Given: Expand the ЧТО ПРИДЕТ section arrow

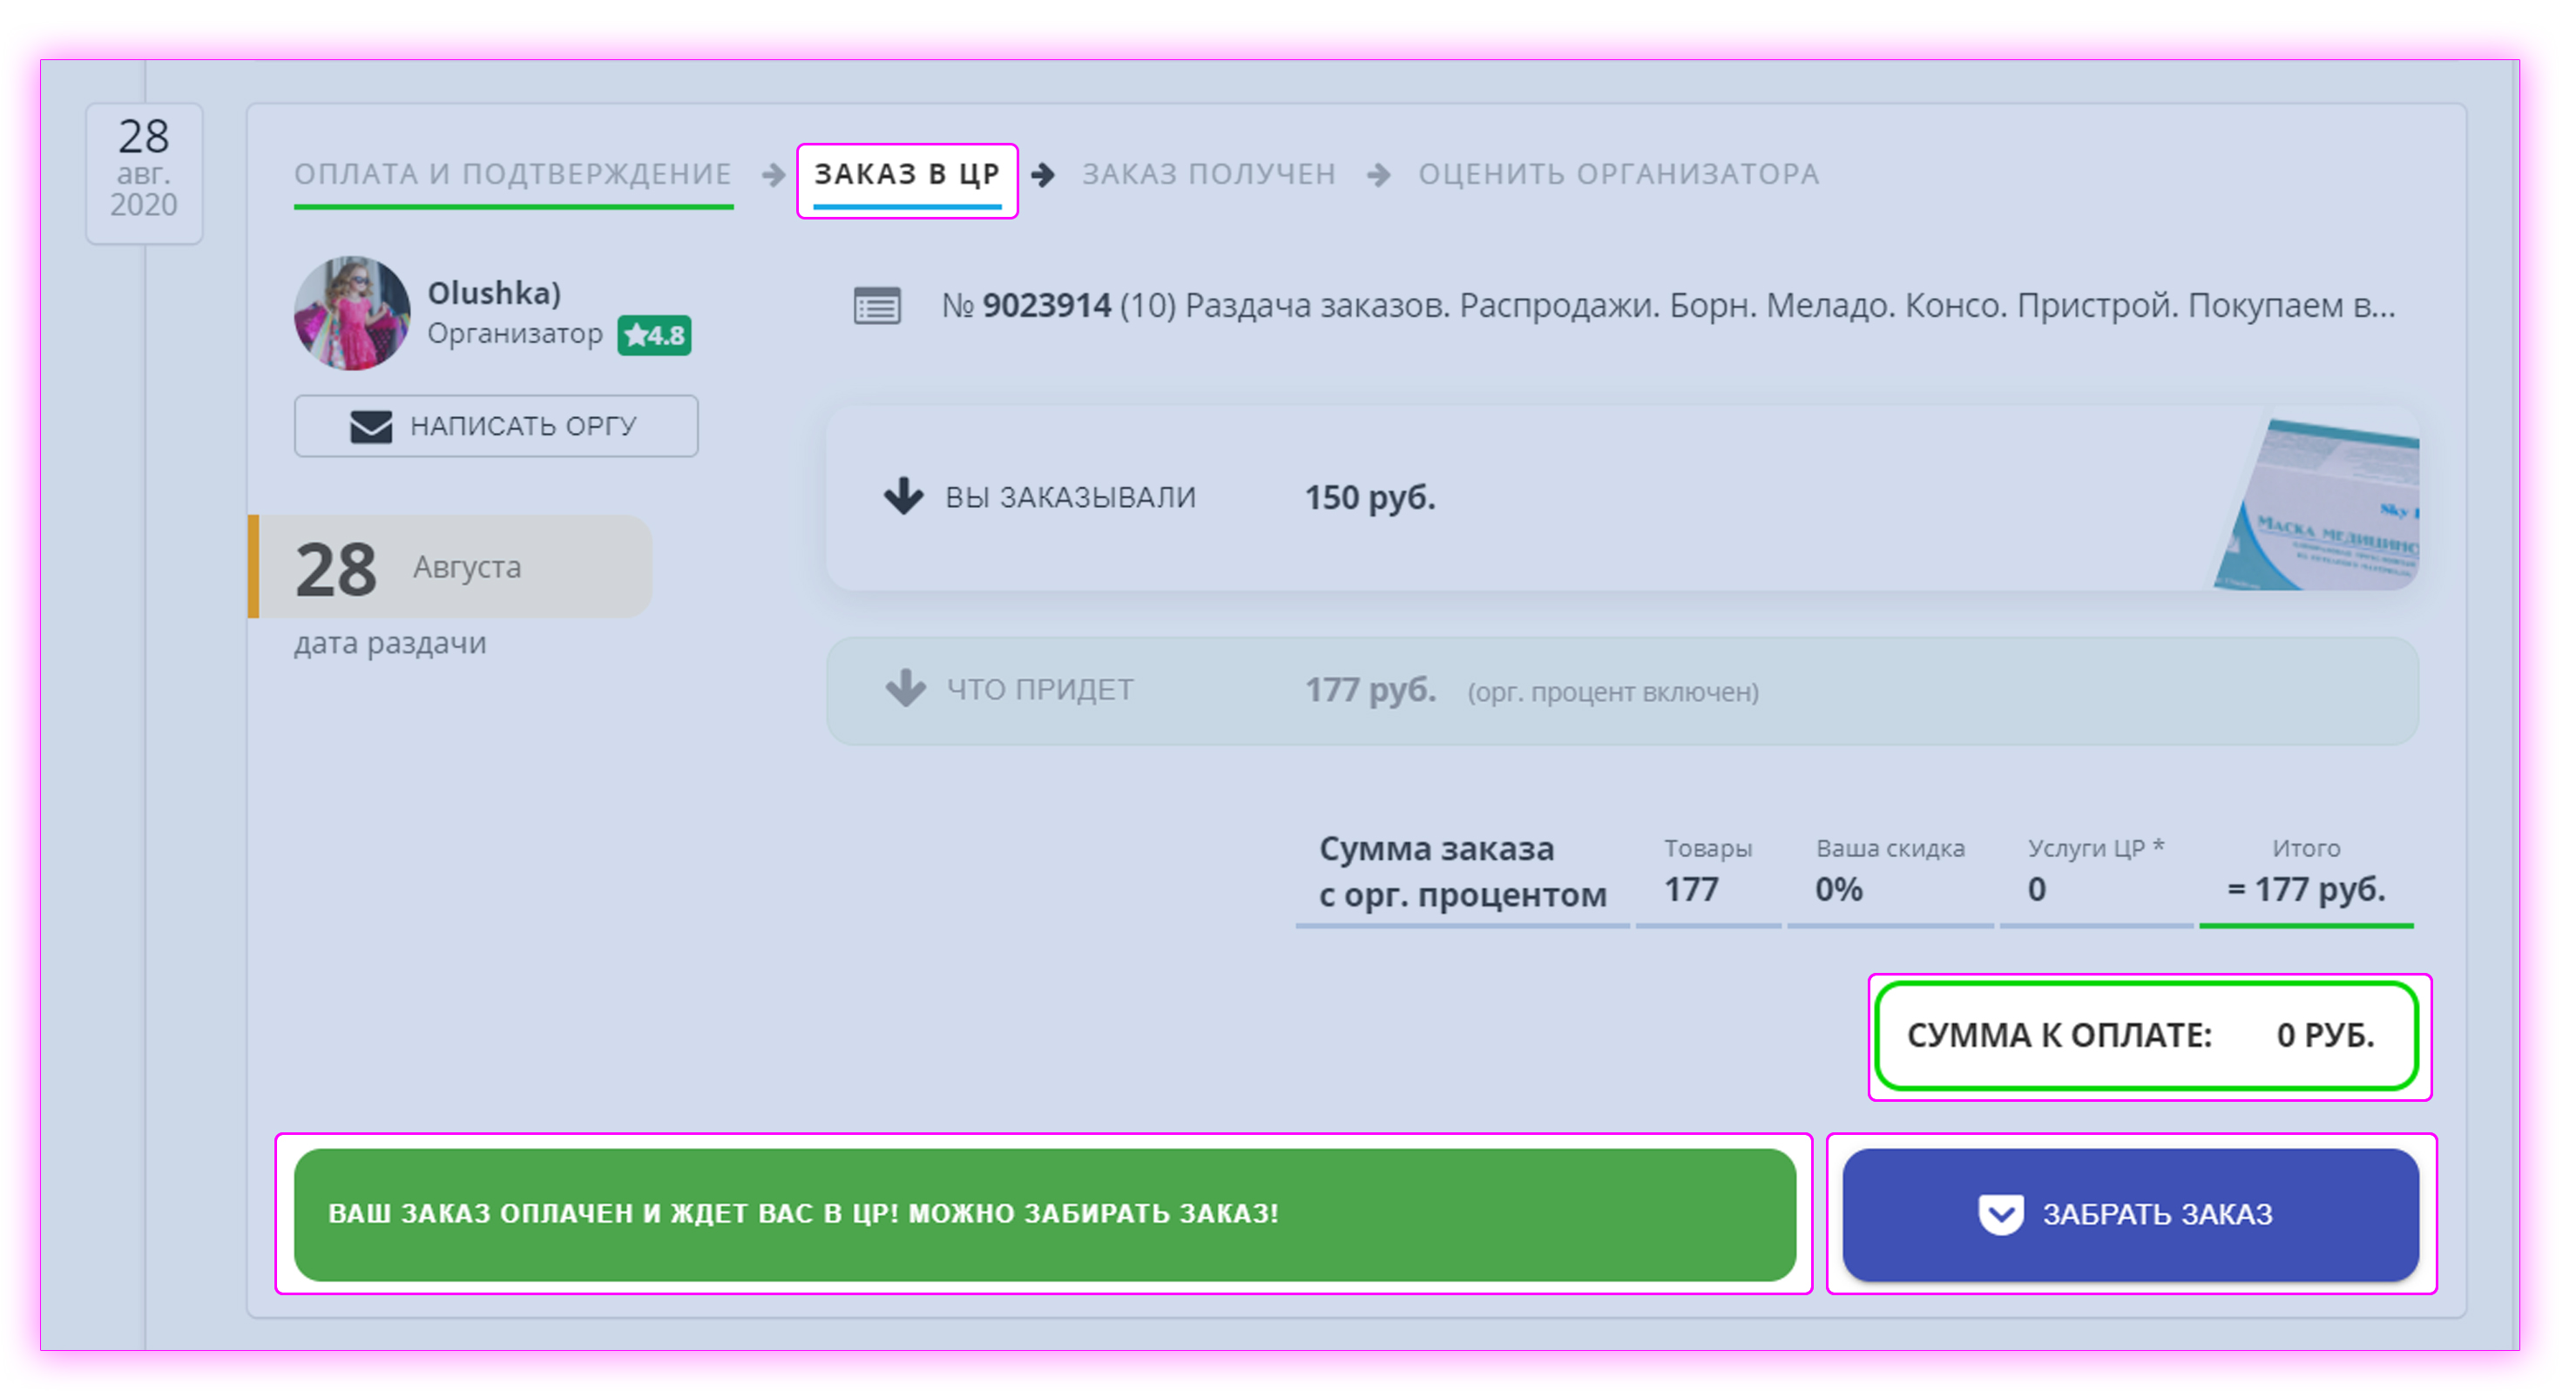Looking at the screenshot, I should click(x=905, y=689).
